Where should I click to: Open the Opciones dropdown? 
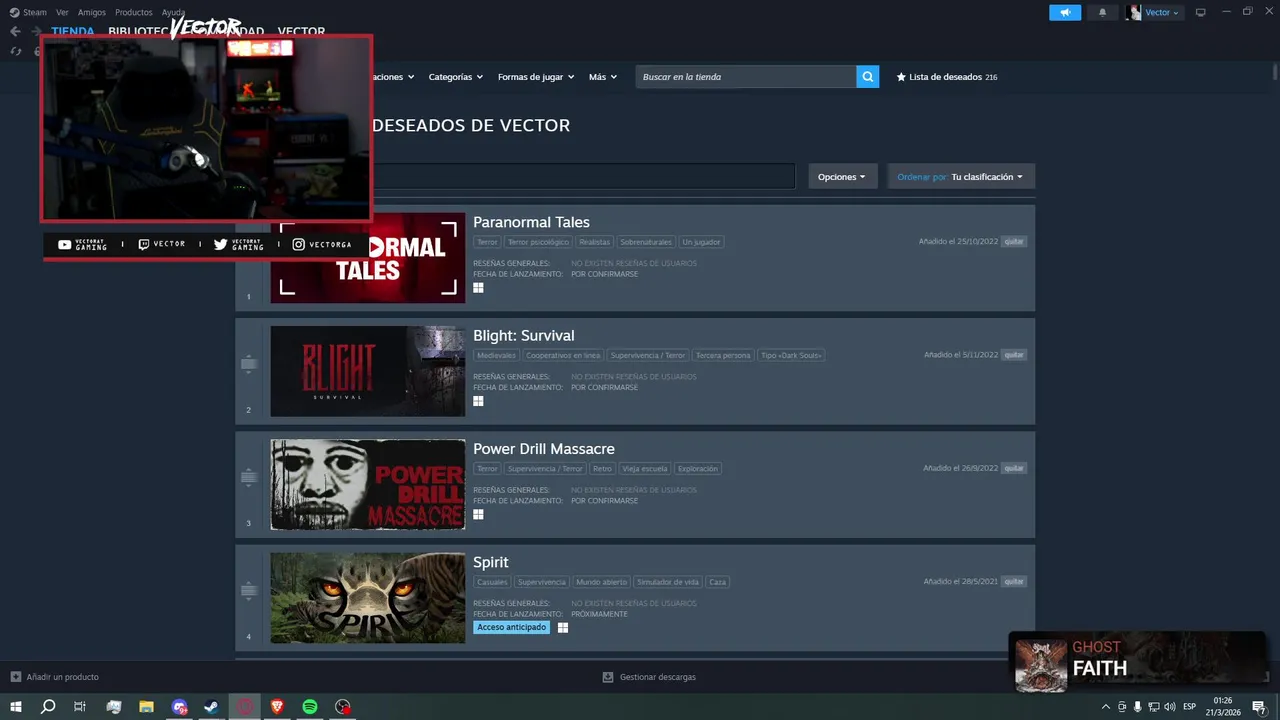[x=842, y=177]
